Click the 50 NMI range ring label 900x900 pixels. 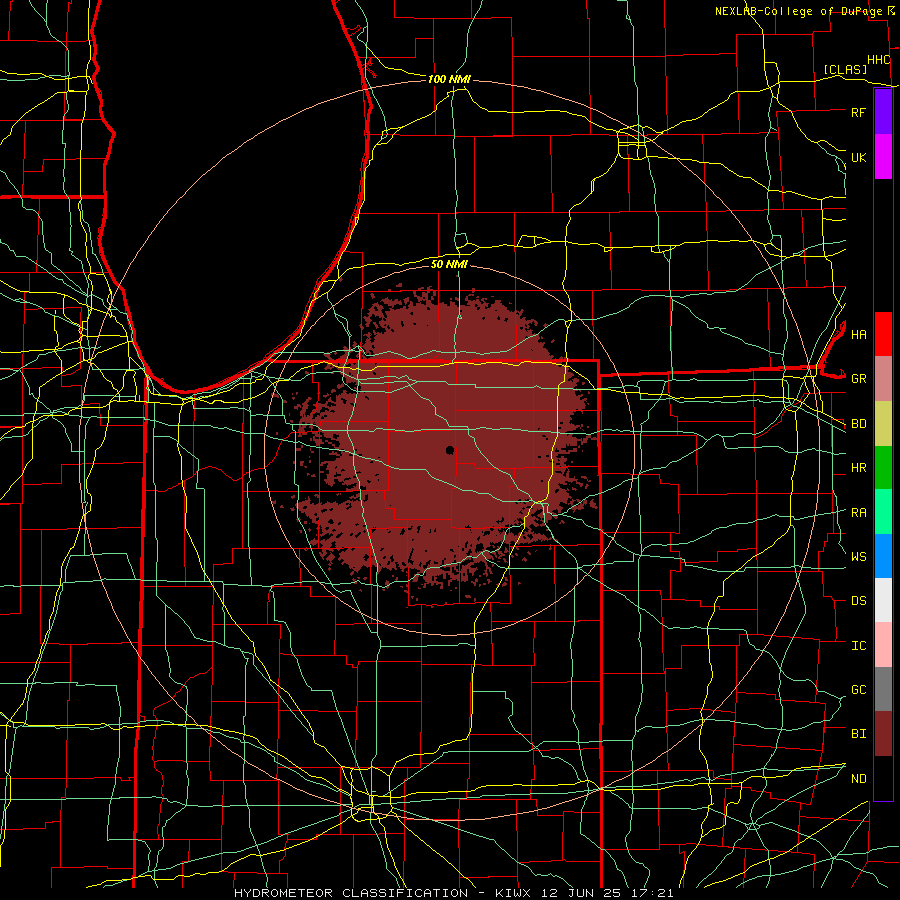point(449,264)
